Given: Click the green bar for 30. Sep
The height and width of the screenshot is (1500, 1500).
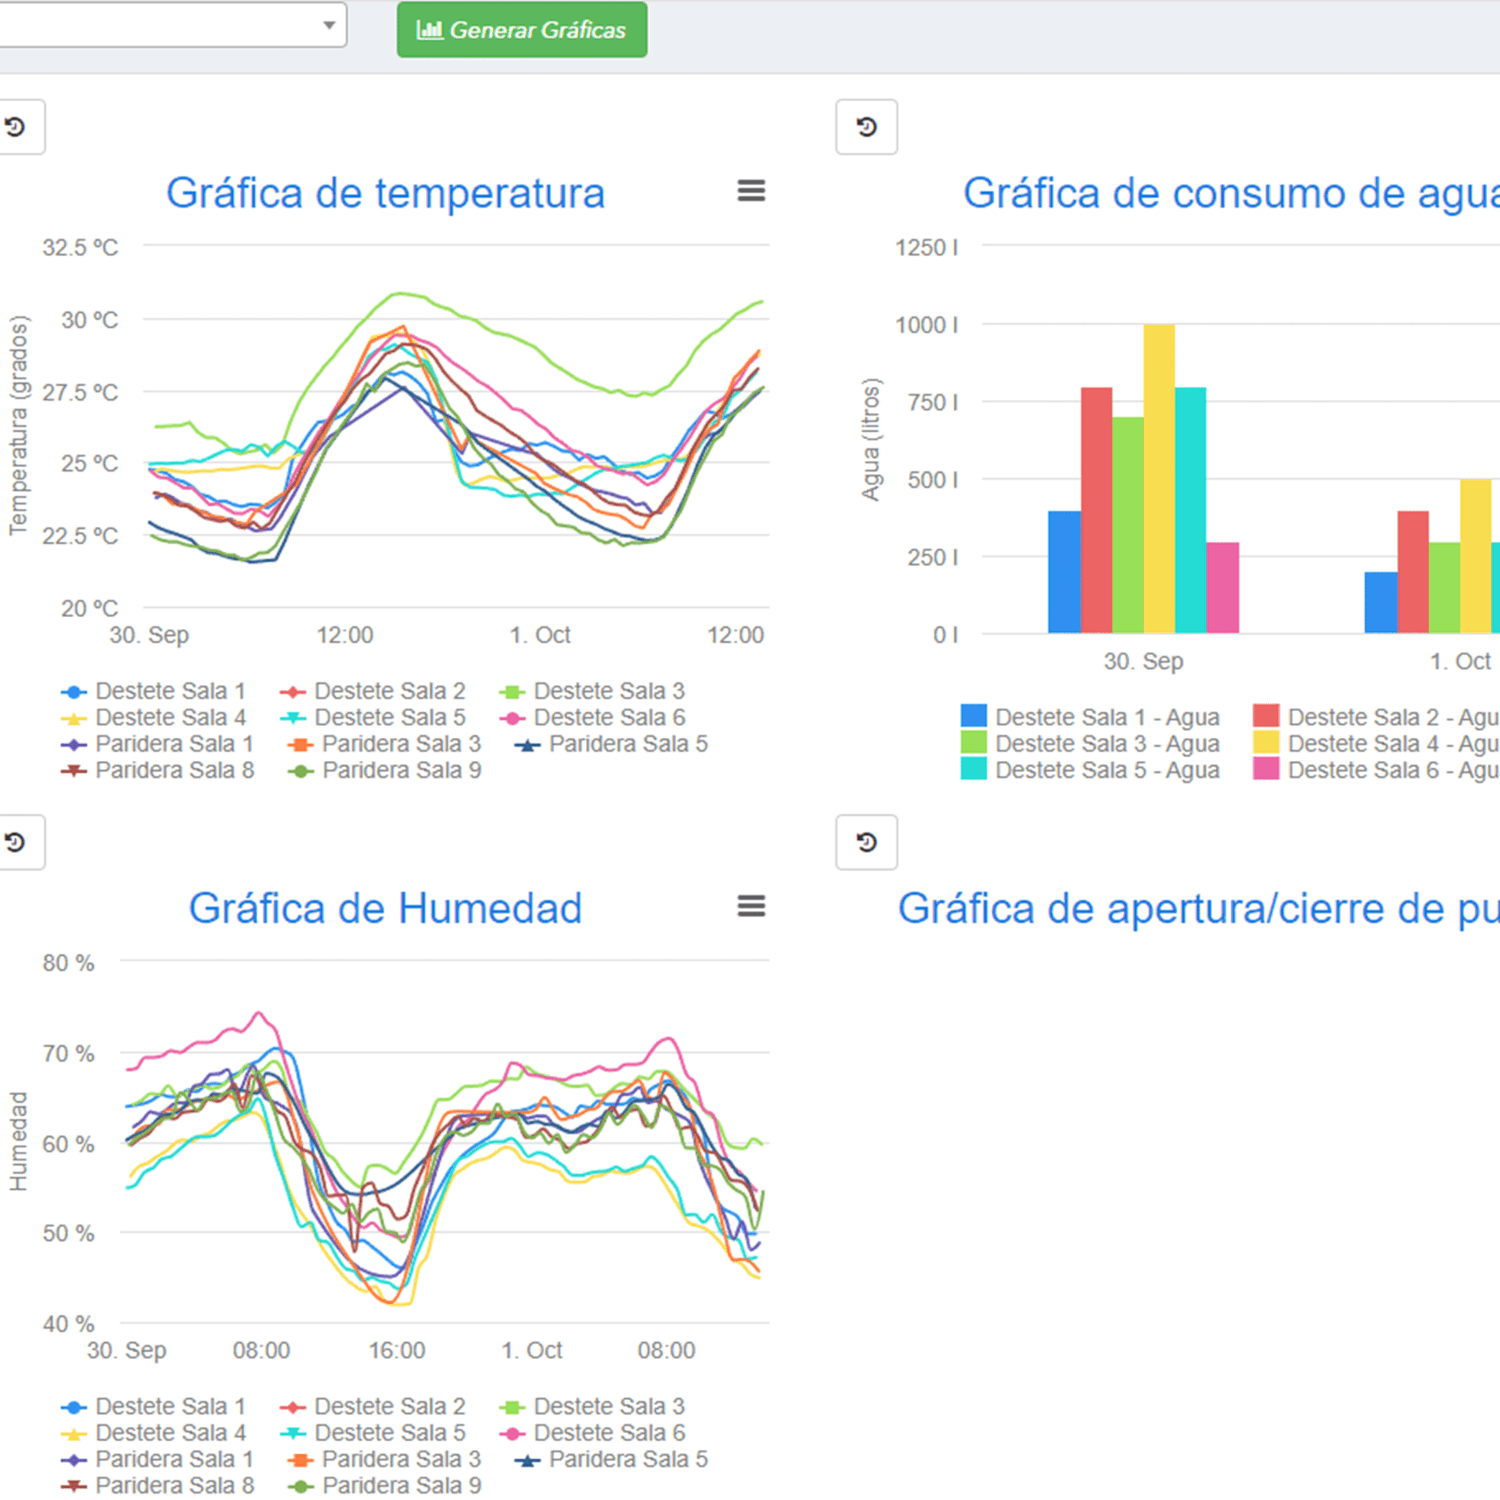Looking at the screenshot, I should [x=1128, y=525].
